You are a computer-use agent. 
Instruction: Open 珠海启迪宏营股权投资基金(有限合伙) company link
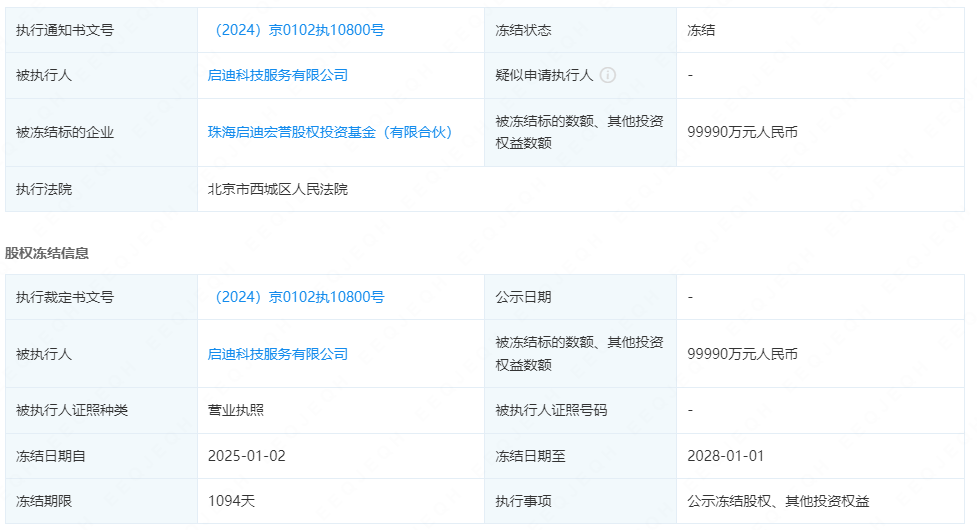click(x=330, y=132)
